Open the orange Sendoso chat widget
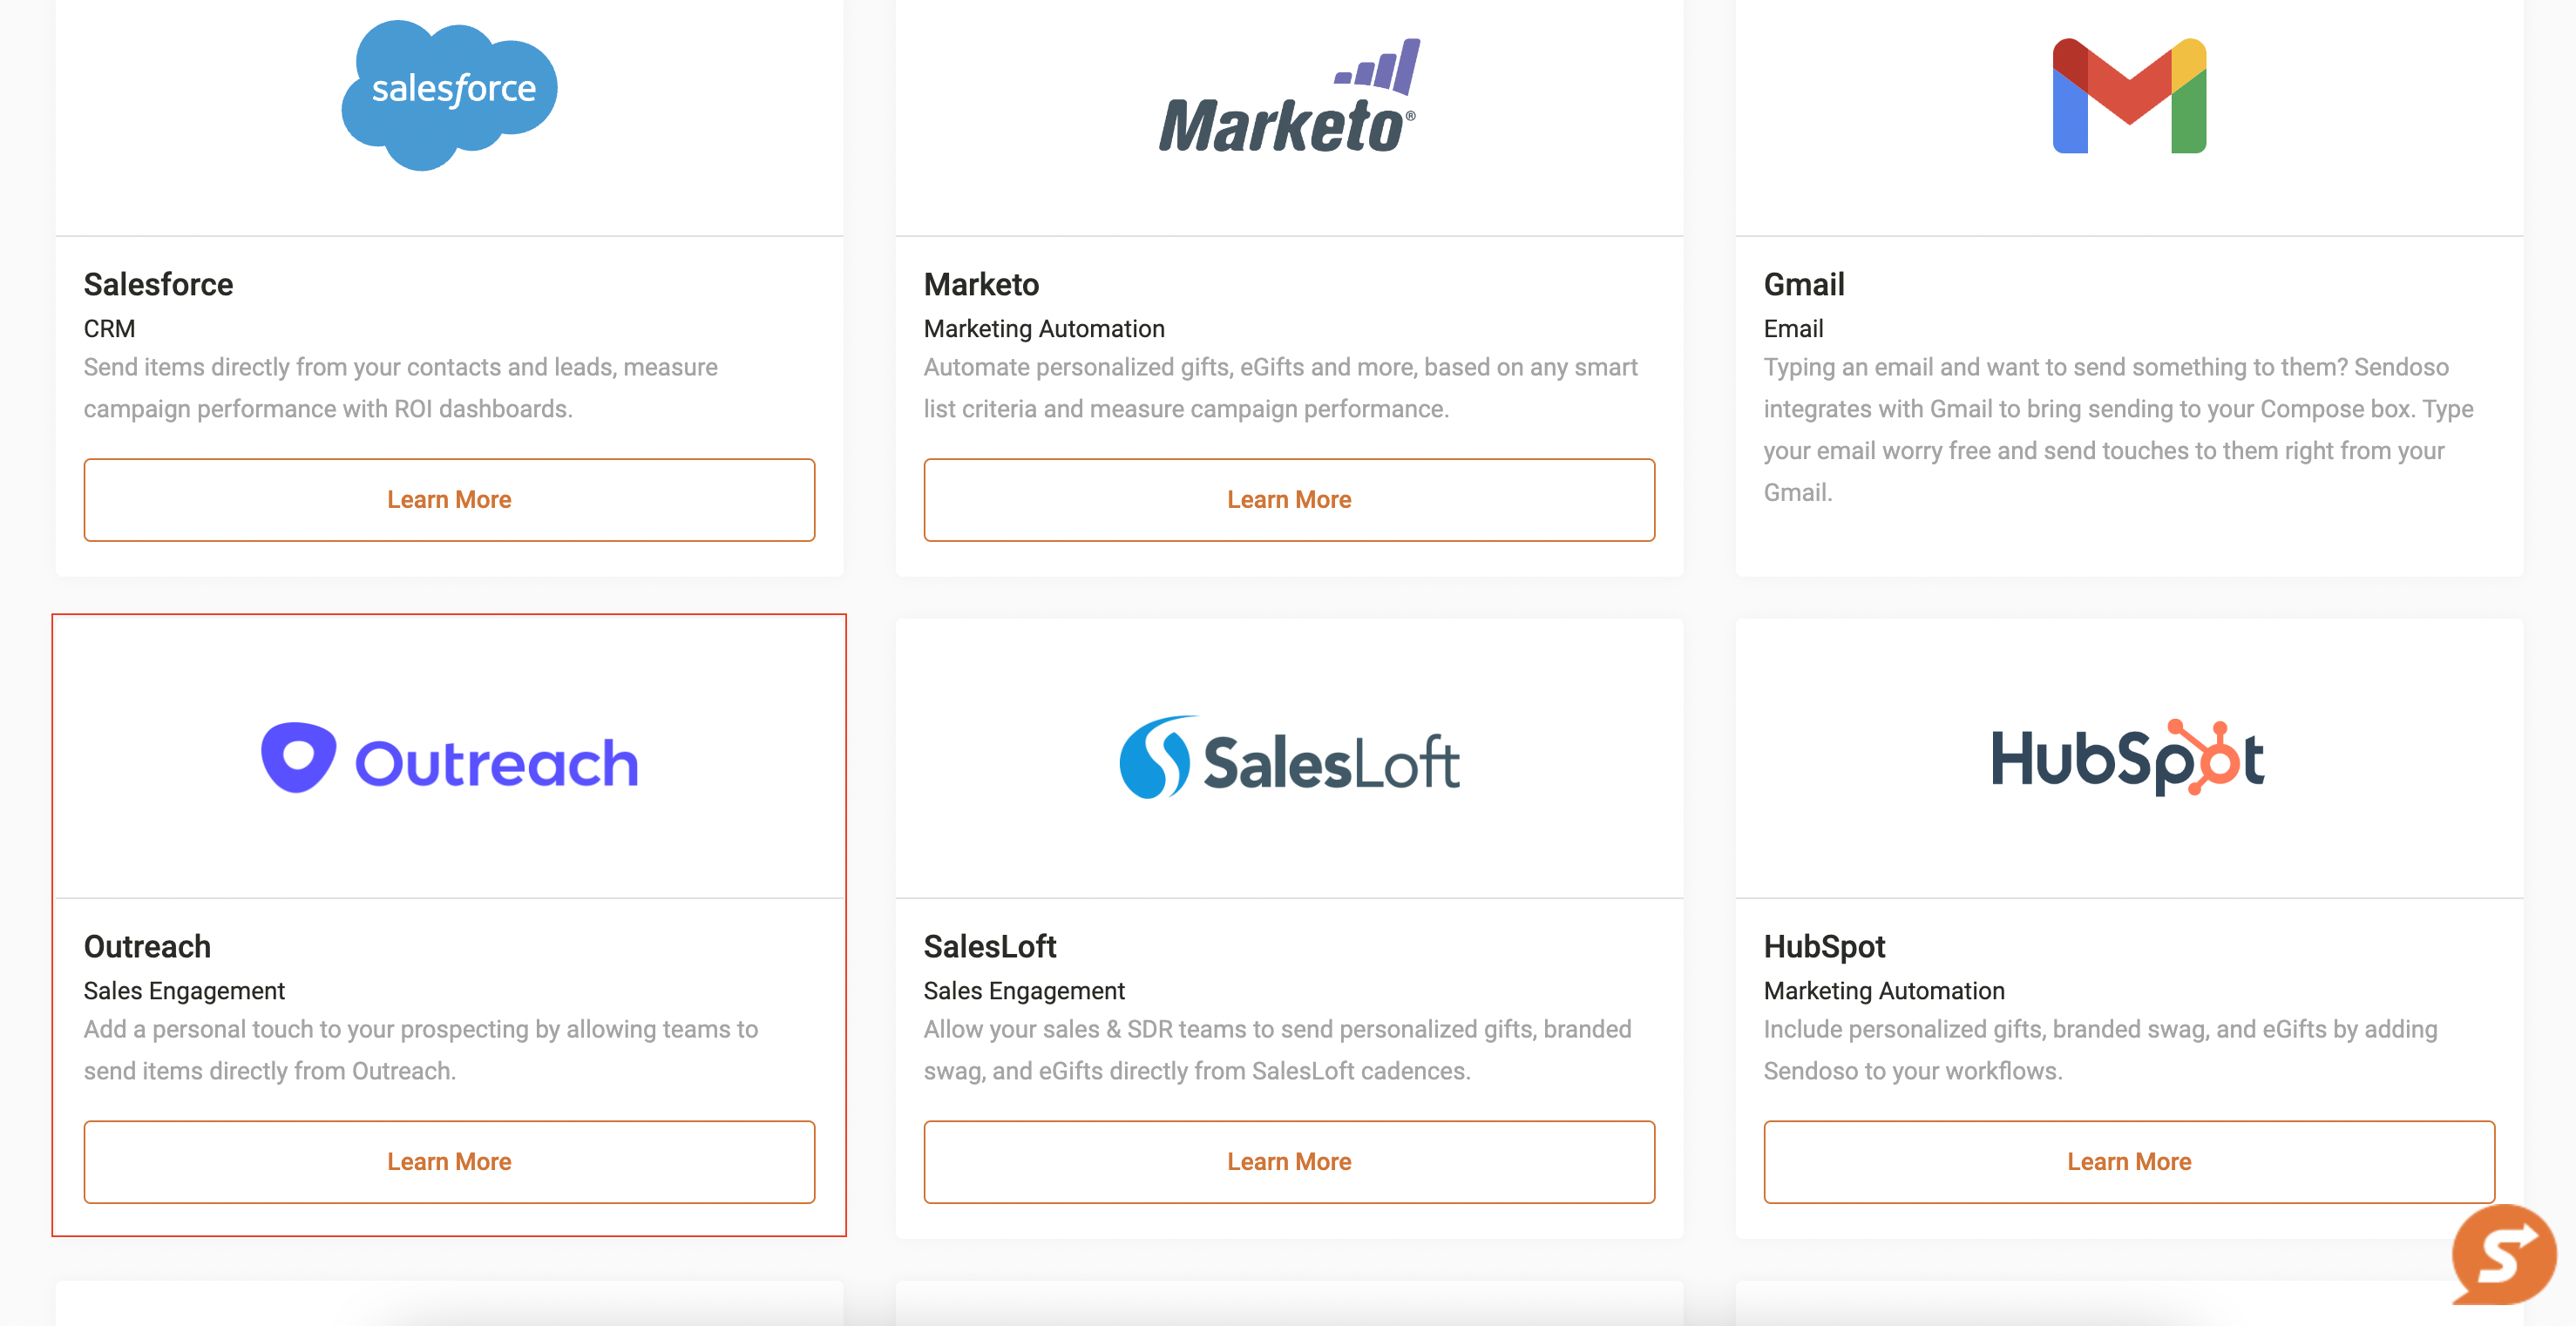2576x1326 pixels. [2502, 1254]
